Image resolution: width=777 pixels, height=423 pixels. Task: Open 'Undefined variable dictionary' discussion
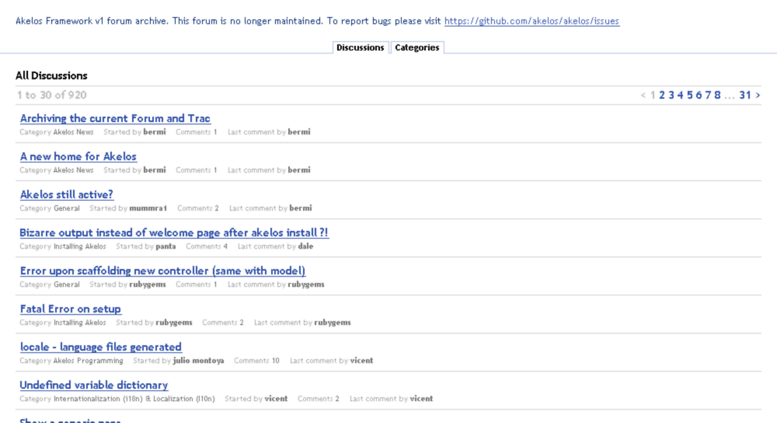click(94, 385)
